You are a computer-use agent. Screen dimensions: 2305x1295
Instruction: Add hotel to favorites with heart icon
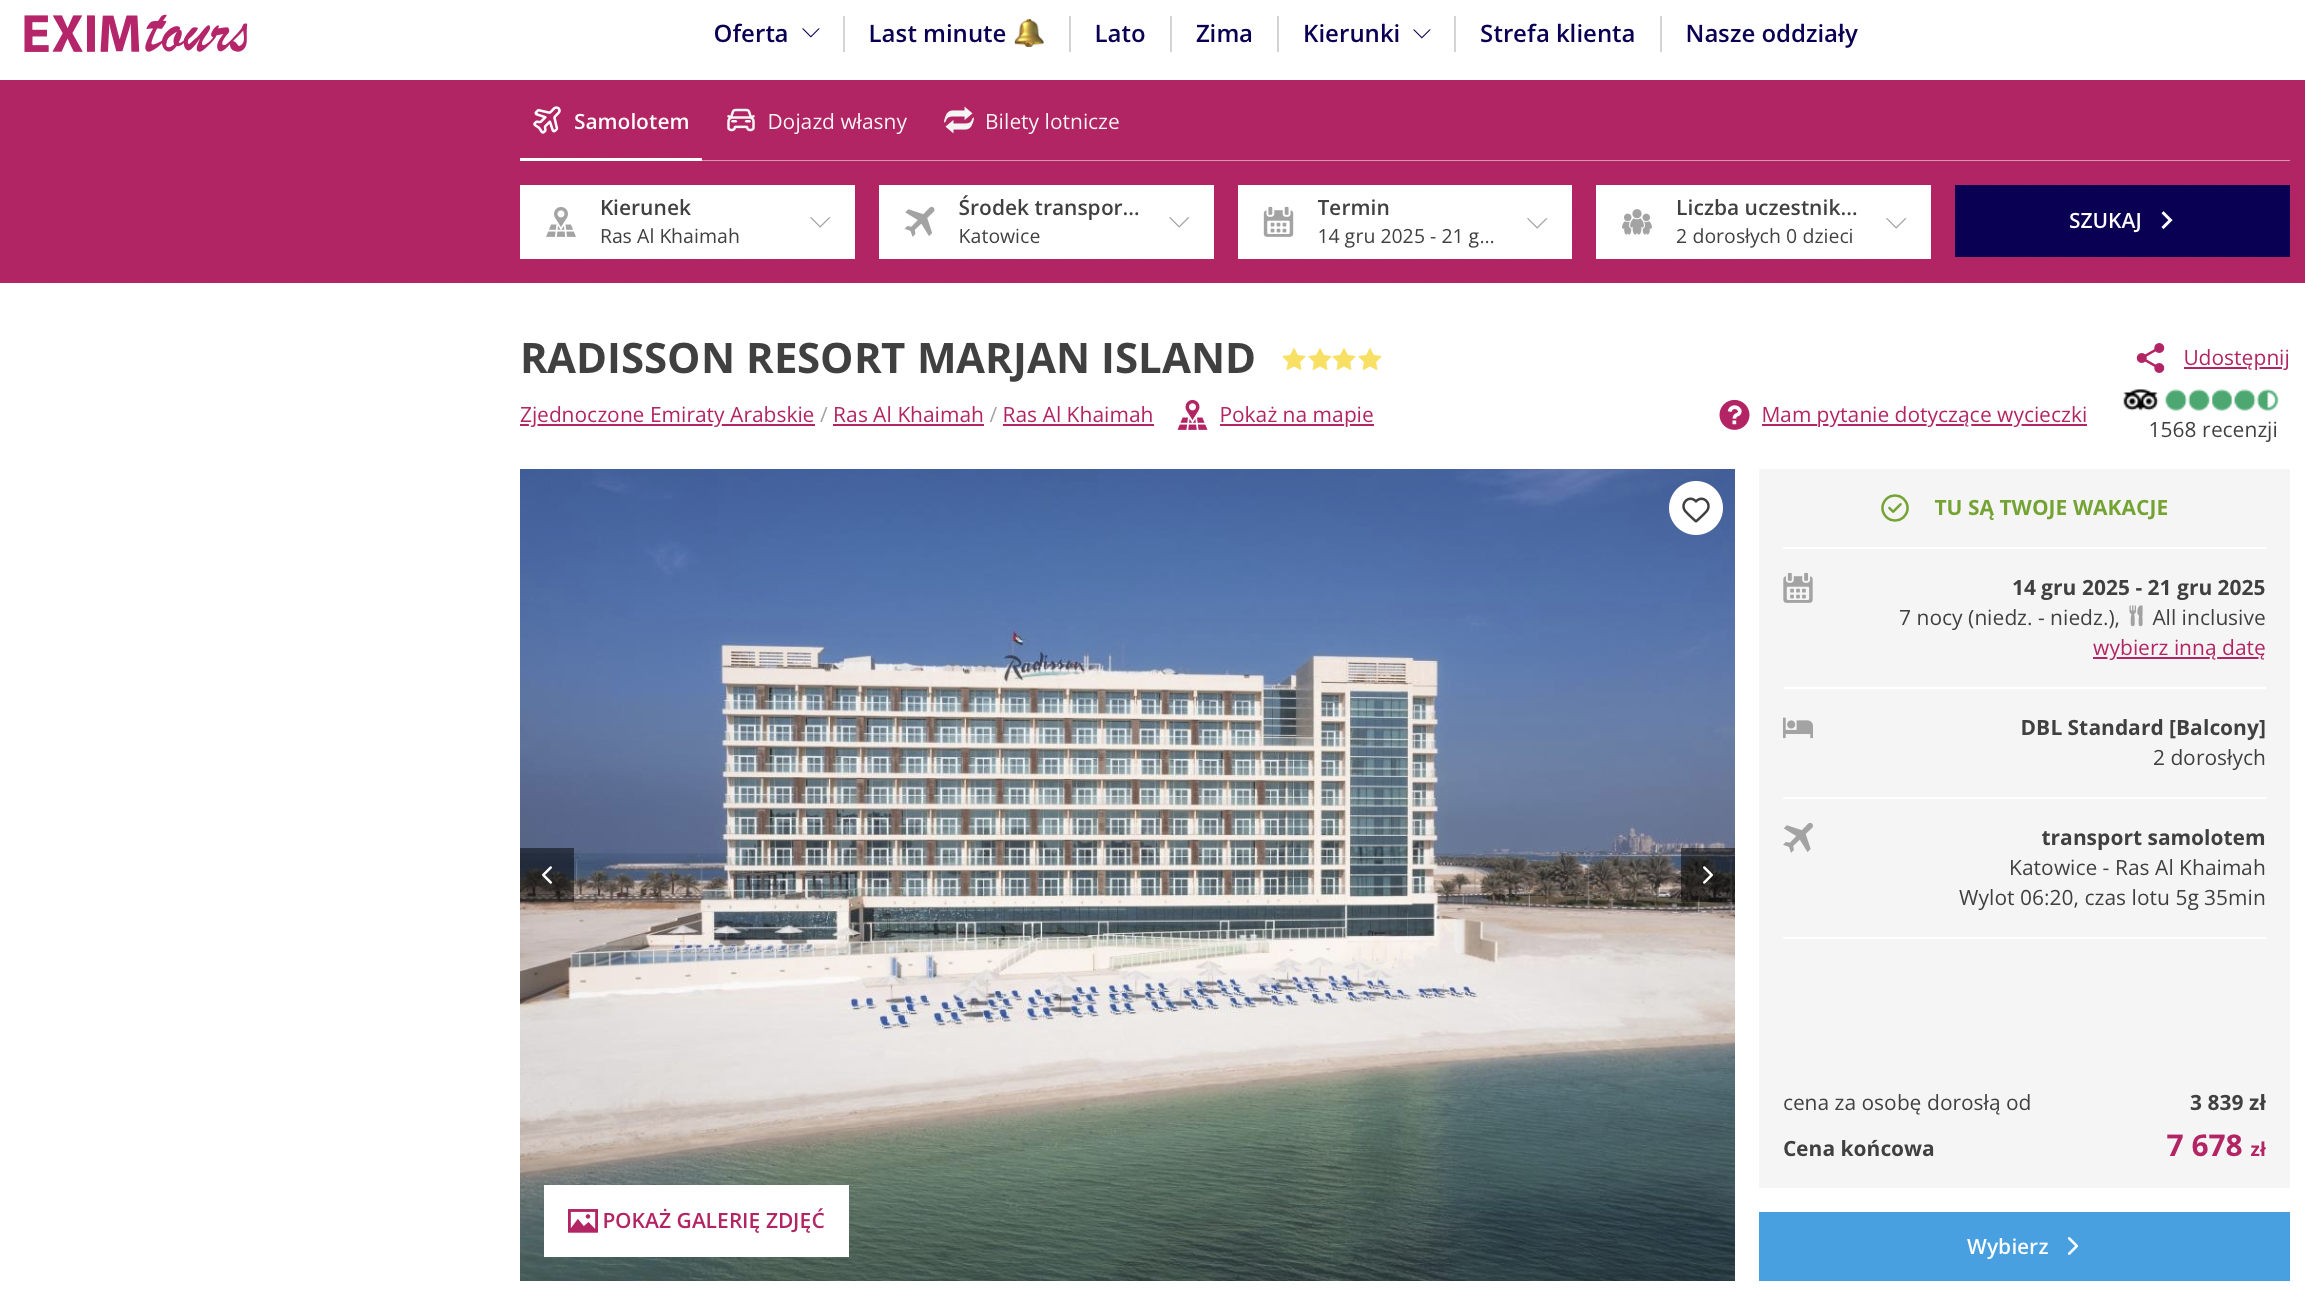point(1695,509)
